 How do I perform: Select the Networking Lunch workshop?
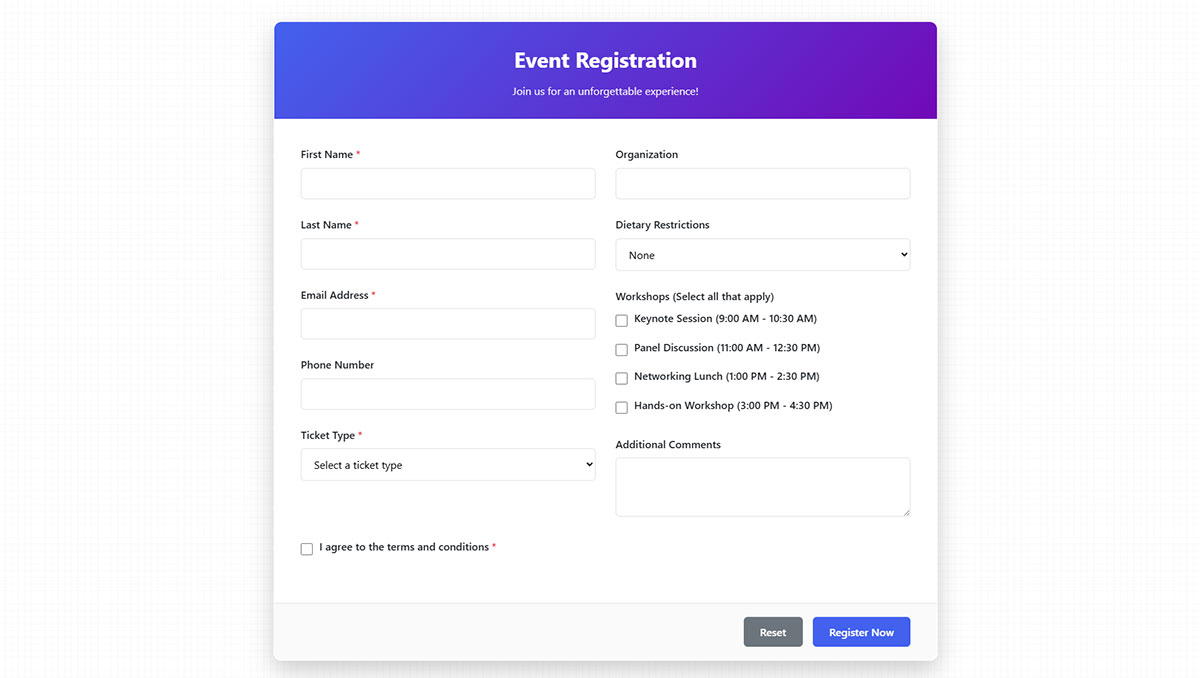621,378
